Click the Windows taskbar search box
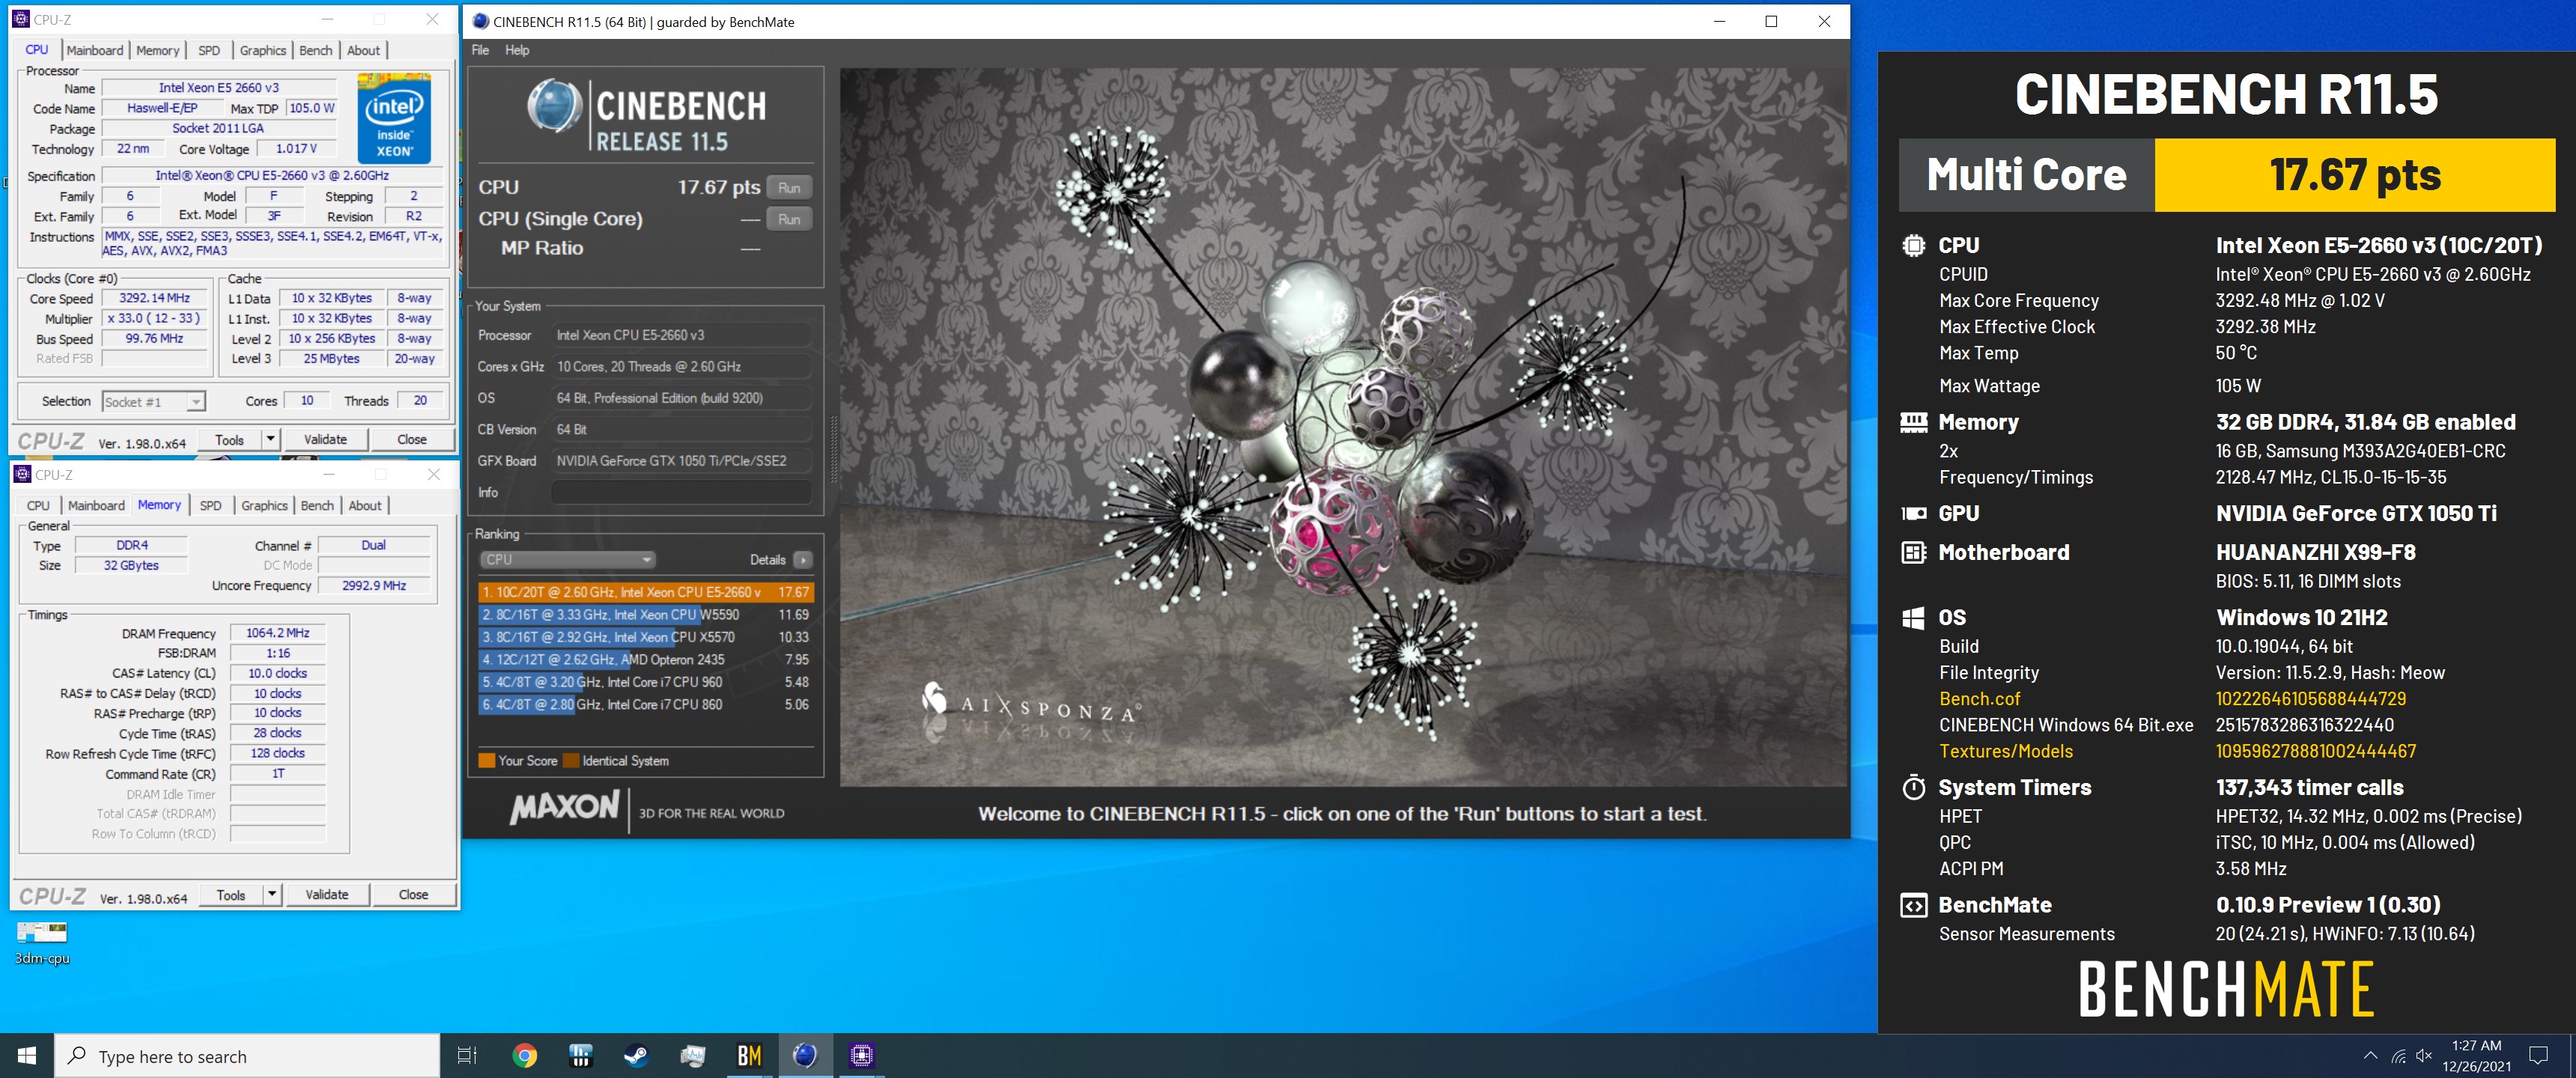The width and height of the screenshot is (2576, 1078). coord(247,1056)
